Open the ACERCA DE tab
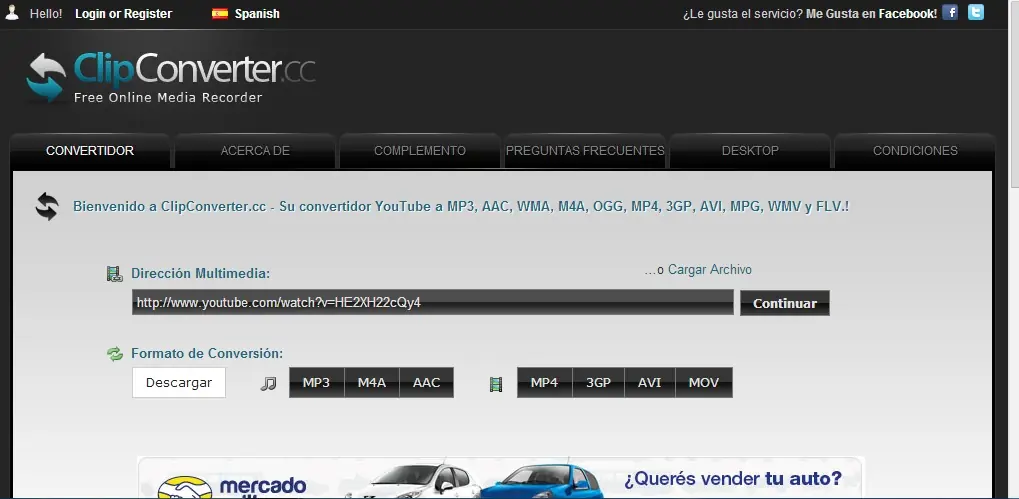The height and width of the screenshot is (499, 1019). coord(255,151)
